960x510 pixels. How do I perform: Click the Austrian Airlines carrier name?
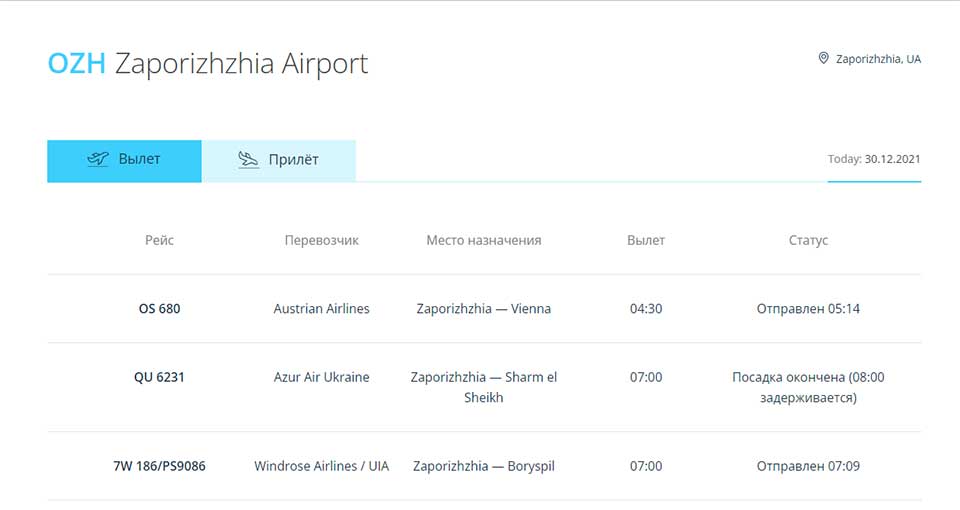coord(321,309)
